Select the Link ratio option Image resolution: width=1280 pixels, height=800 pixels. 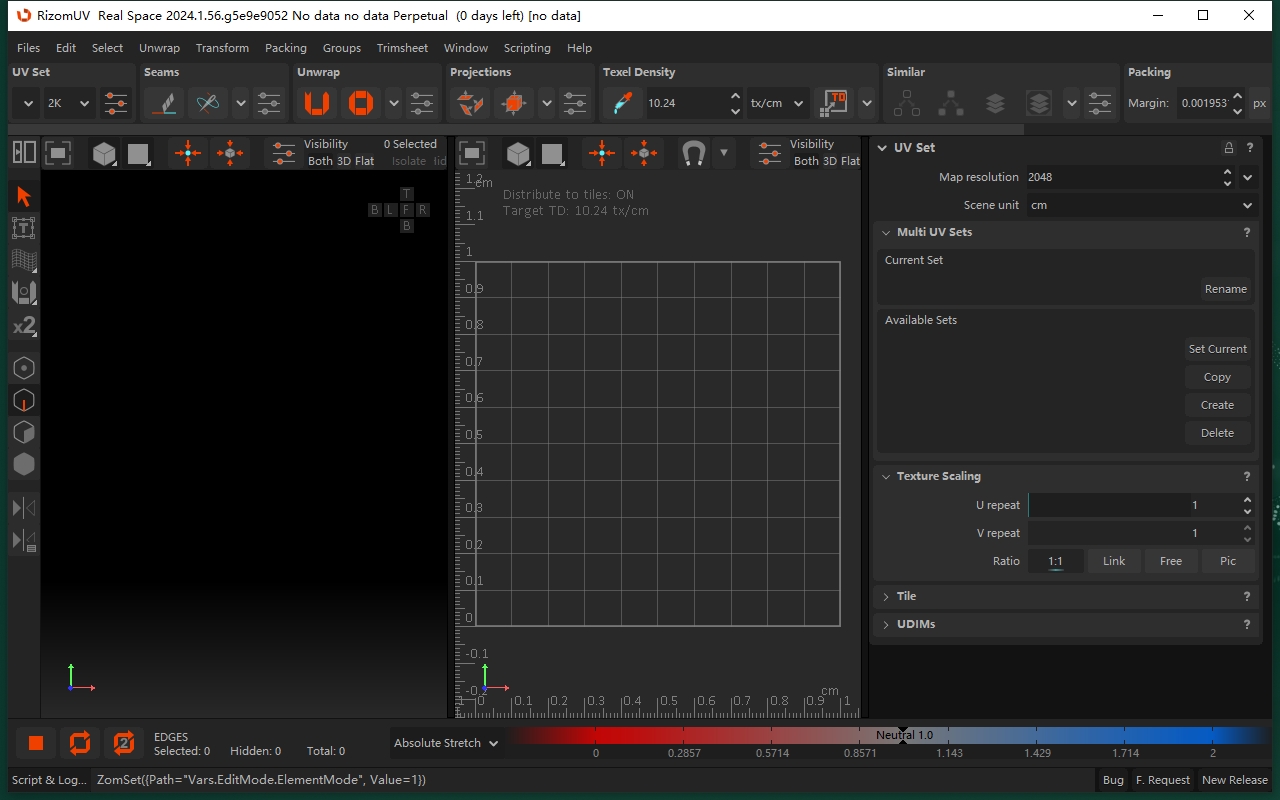click(1114, 561)
